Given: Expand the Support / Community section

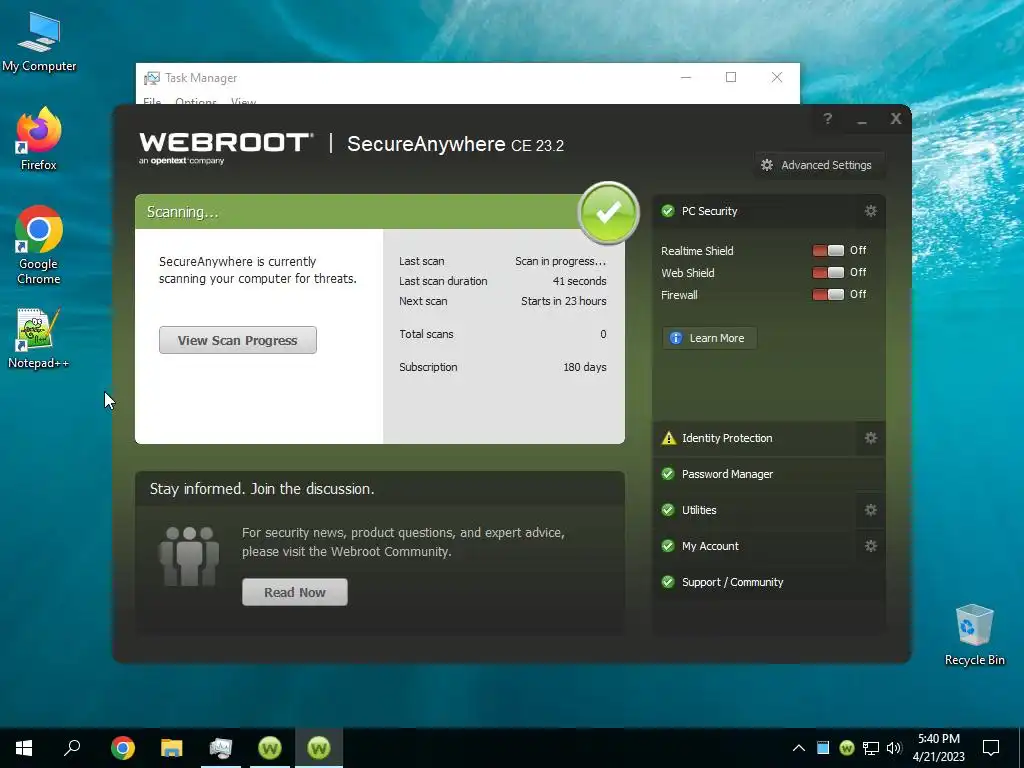Looking at the screenshot, I should [769, 582].
